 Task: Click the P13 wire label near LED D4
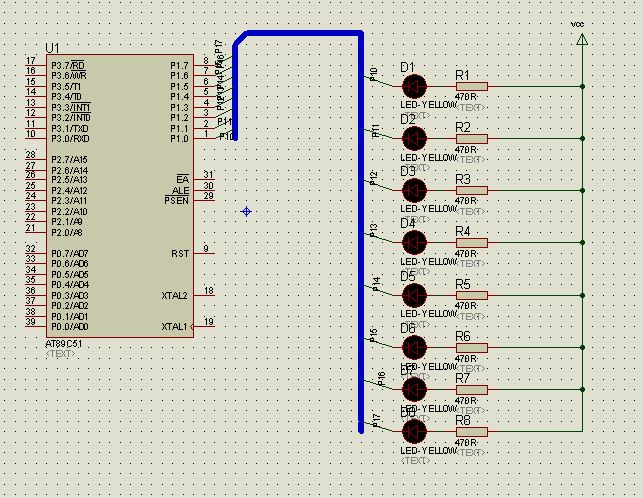(373, 230)
